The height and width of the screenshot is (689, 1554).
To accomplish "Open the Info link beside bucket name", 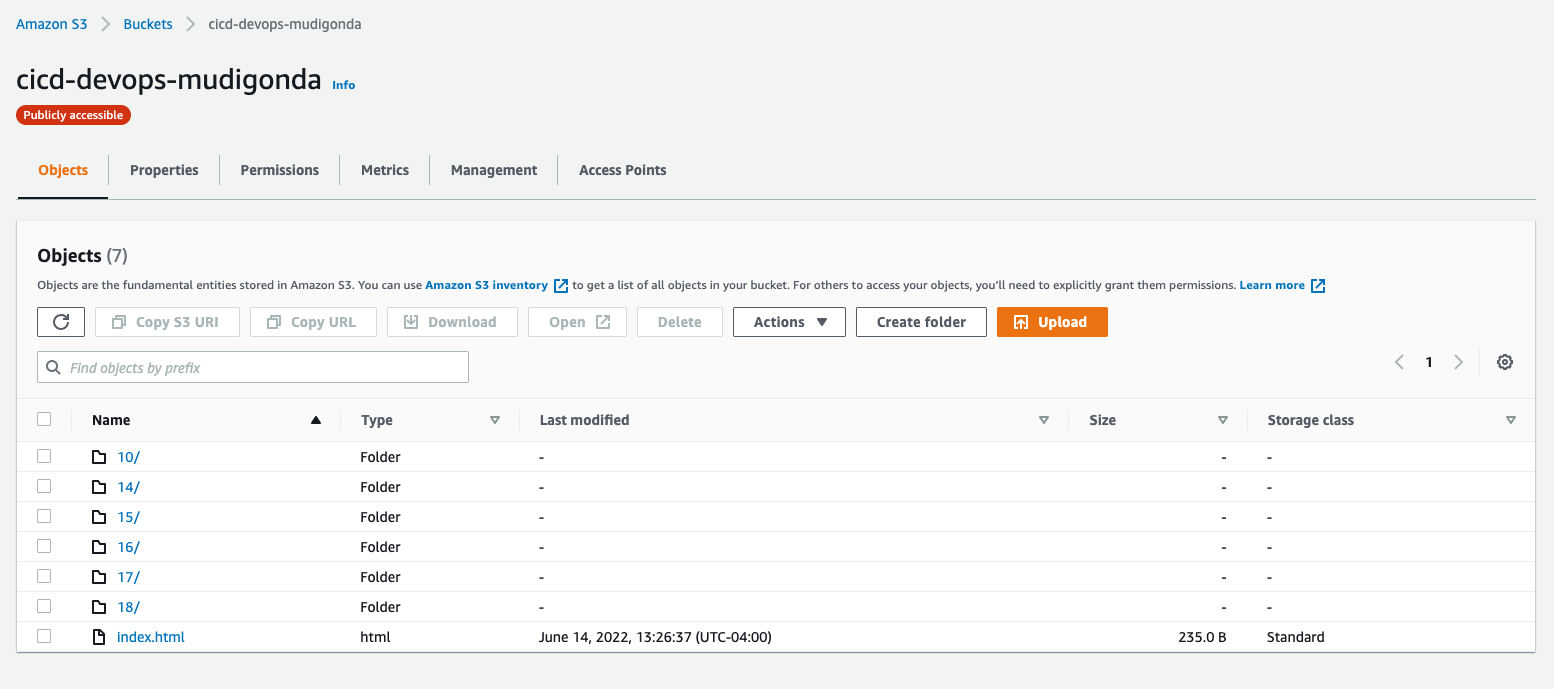I will click(343, 85).
